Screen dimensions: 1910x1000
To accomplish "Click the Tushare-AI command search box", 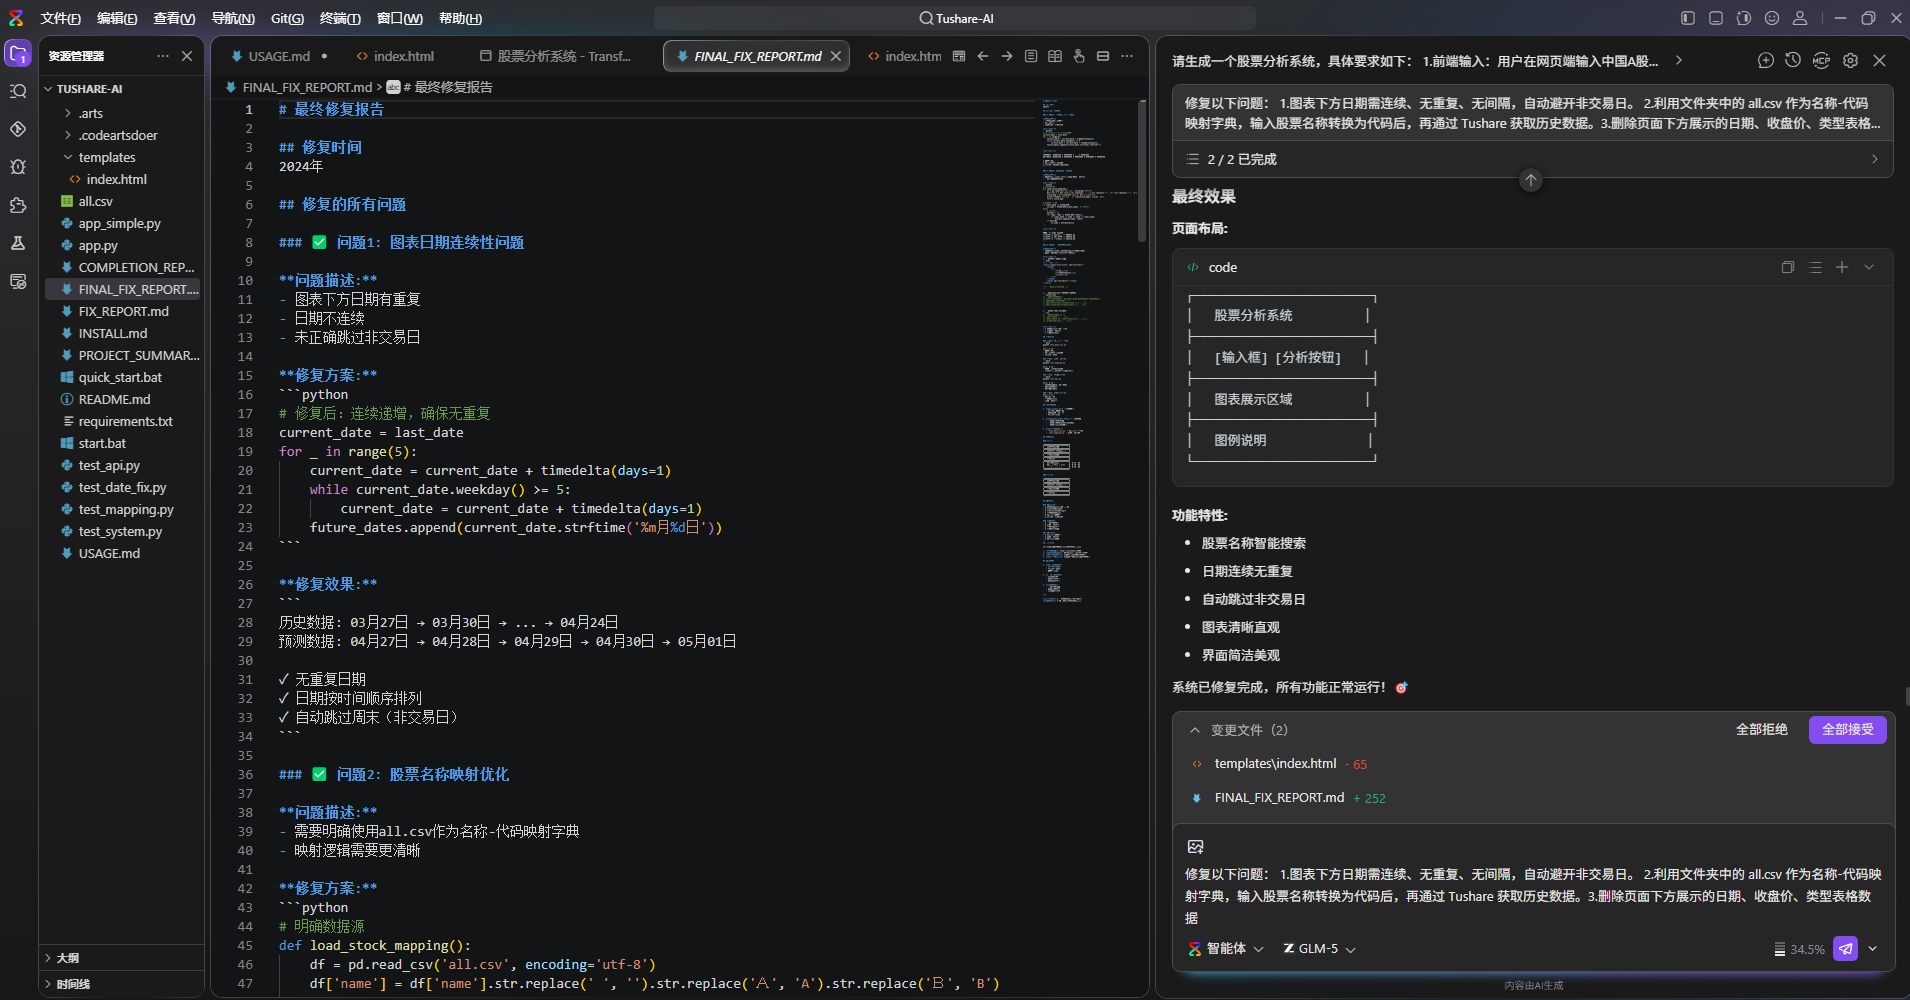I will (955, 18).
